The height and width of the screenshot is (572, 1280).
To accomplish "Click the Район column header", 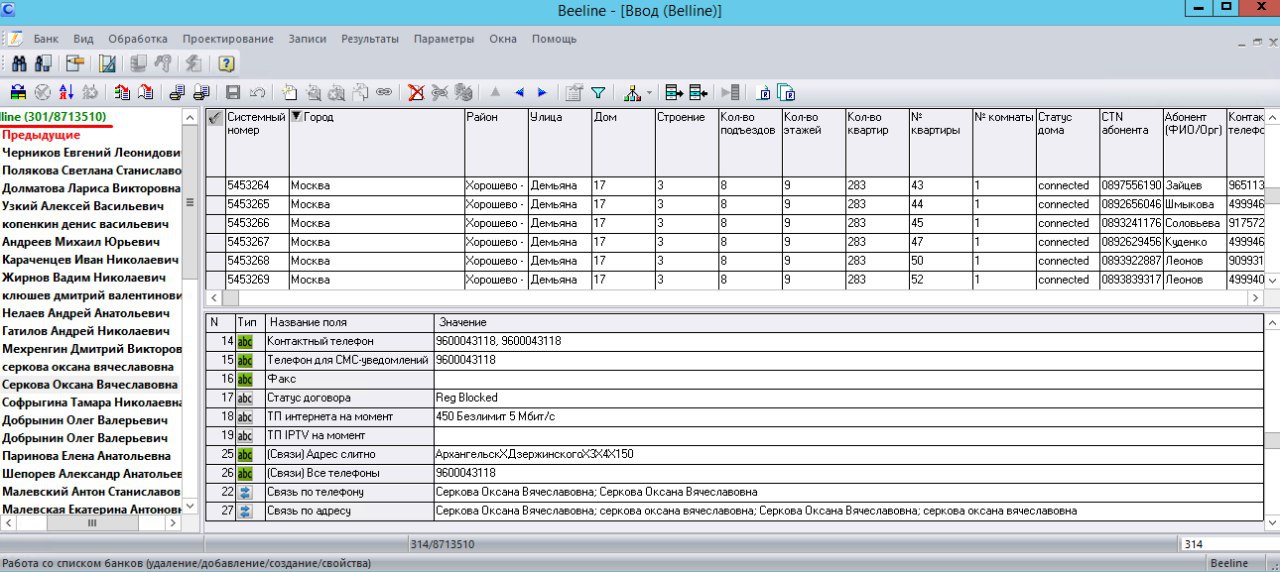I will [495, 143].
